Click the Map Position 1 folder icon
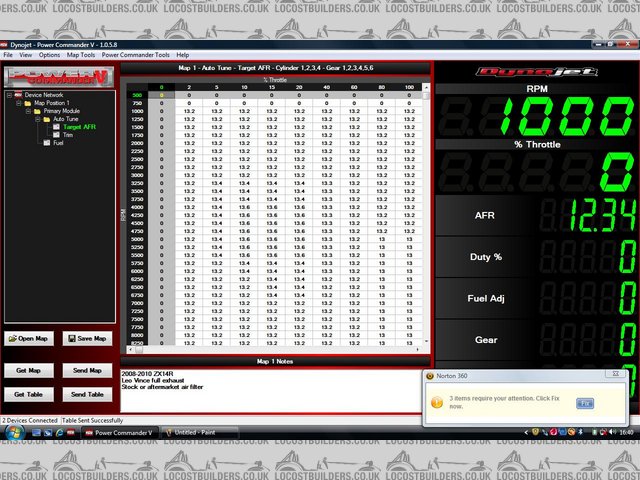Viewport: 640px width, 480px height. pyautogui.click(x=28, y=103)
